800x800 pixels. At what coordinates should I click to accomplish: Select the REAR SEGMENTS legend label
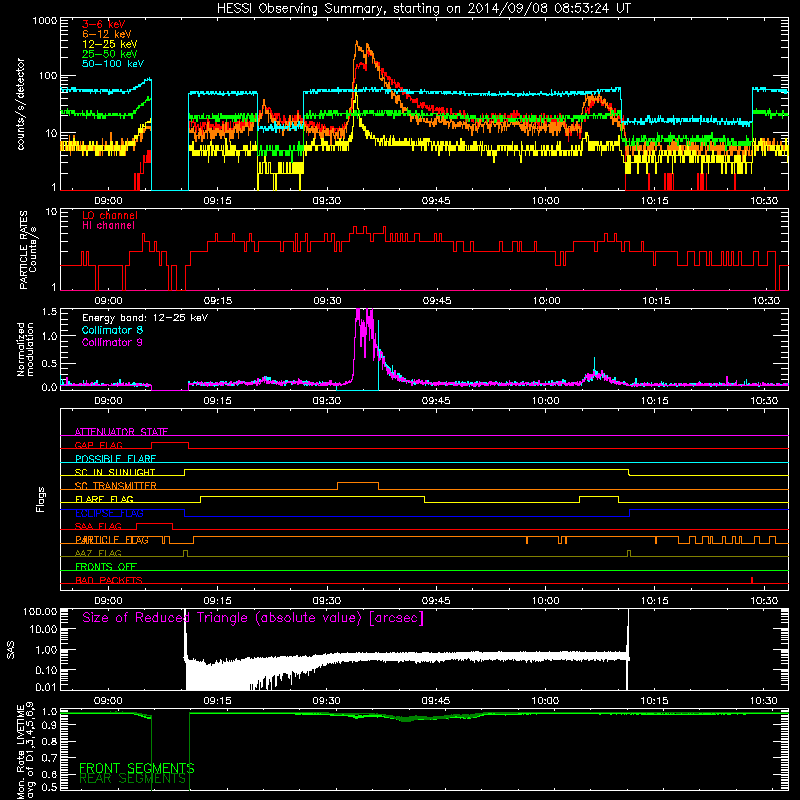133,779
